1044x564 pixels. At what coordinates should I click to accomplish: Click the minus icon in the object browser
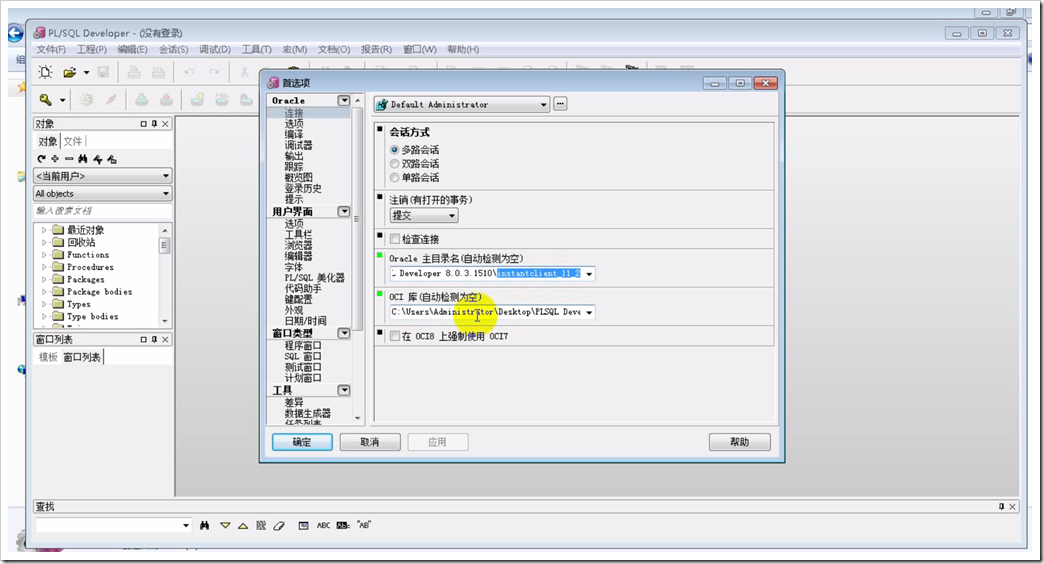69,158
